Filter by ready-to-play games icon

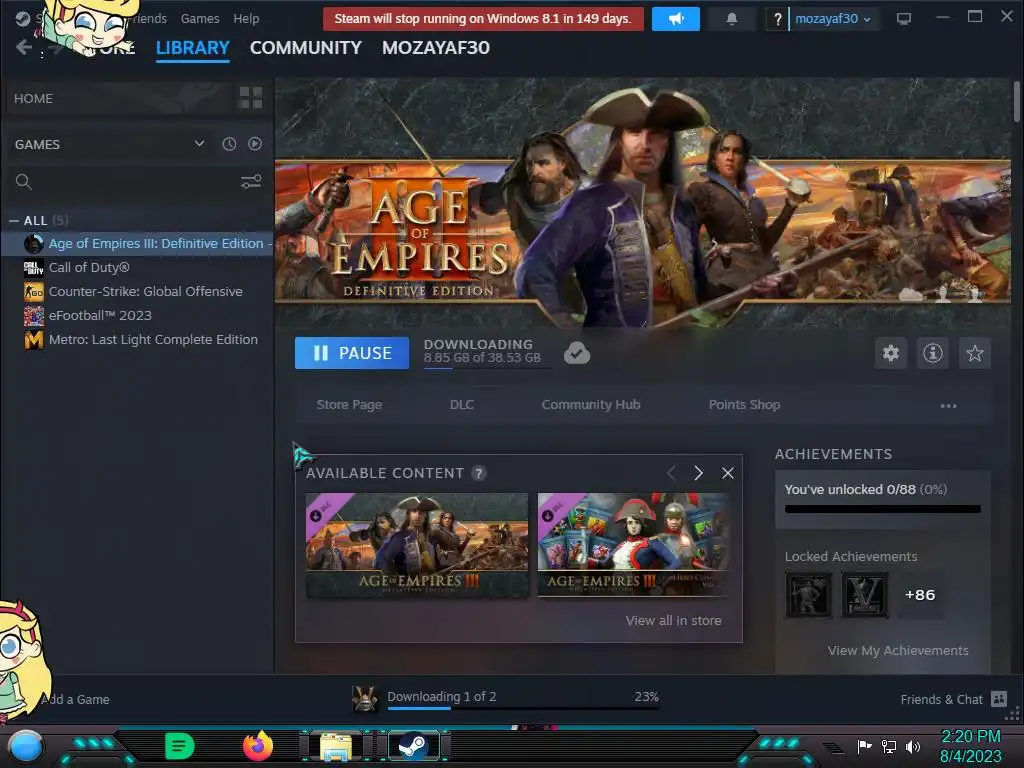pyautogui.click(x=255, y=144)
